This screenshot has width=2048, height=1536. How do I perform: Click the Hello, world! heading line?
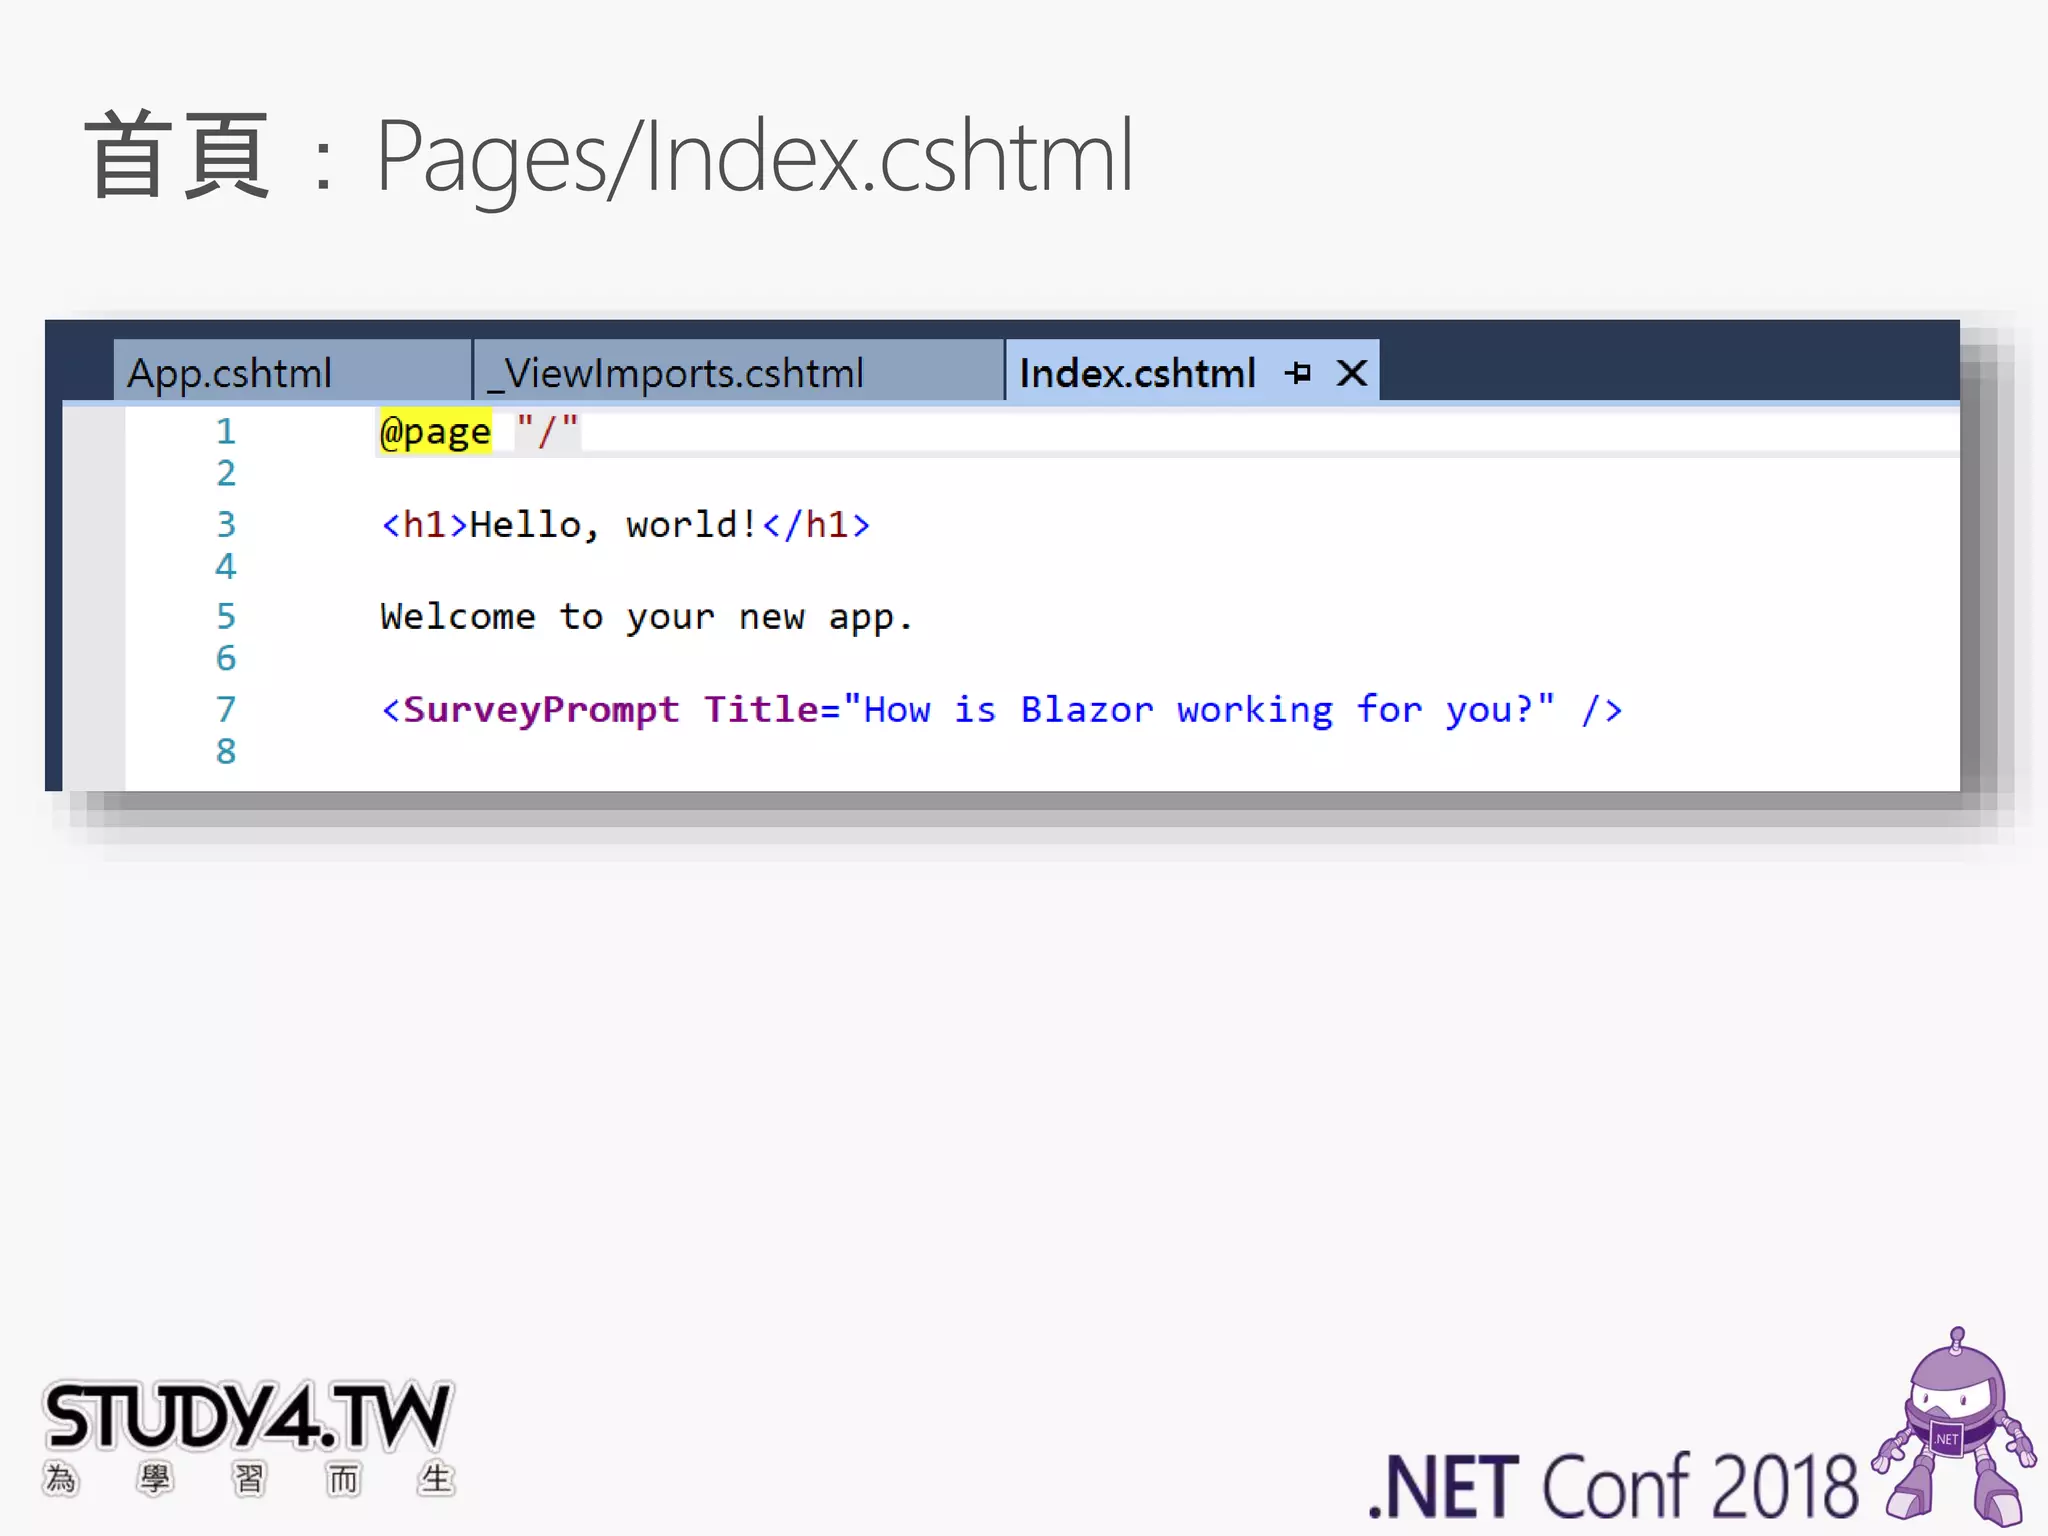click(x=625, y=525)
